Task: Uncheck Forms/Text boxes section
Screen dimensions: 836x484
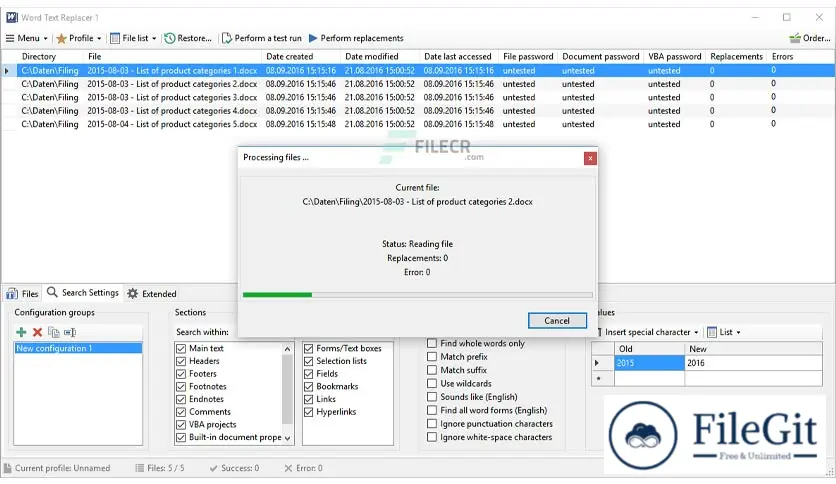Action: [x=308, y=348]
